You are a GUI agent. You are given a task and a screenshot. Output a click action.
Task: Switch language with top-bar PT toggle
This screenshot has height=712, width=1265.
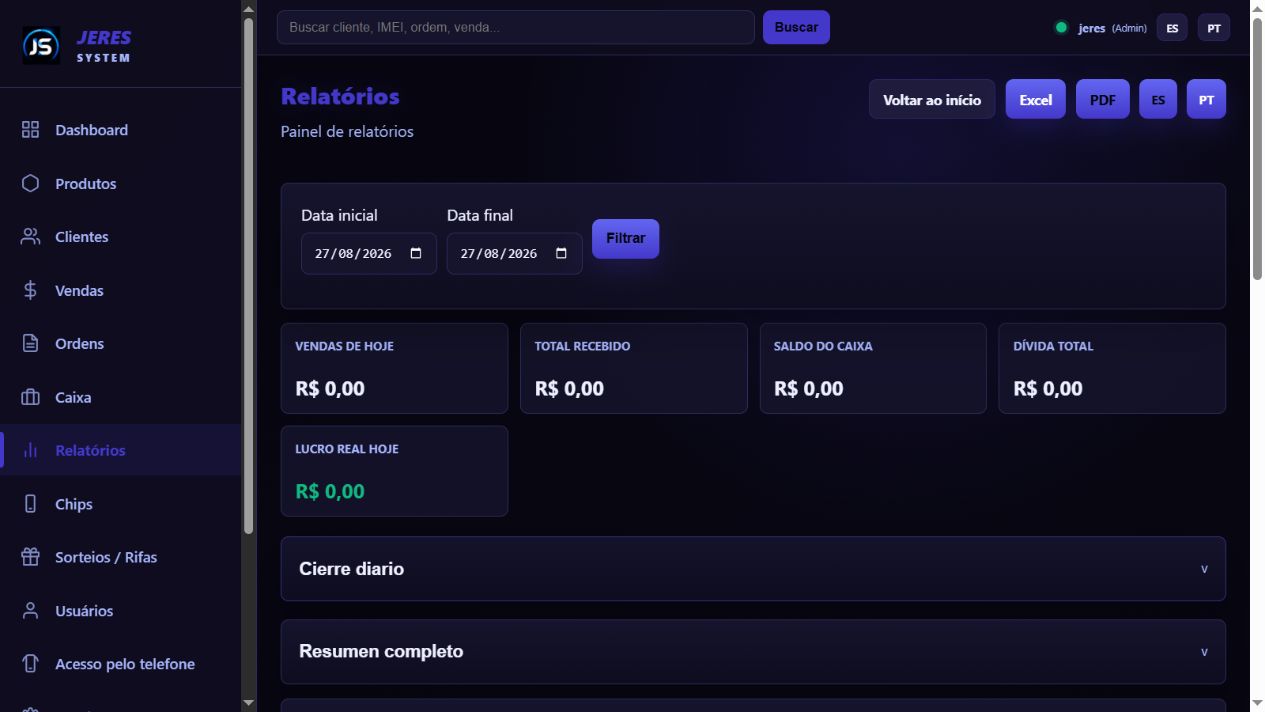pyautogui.click(x=1214, y=28)
